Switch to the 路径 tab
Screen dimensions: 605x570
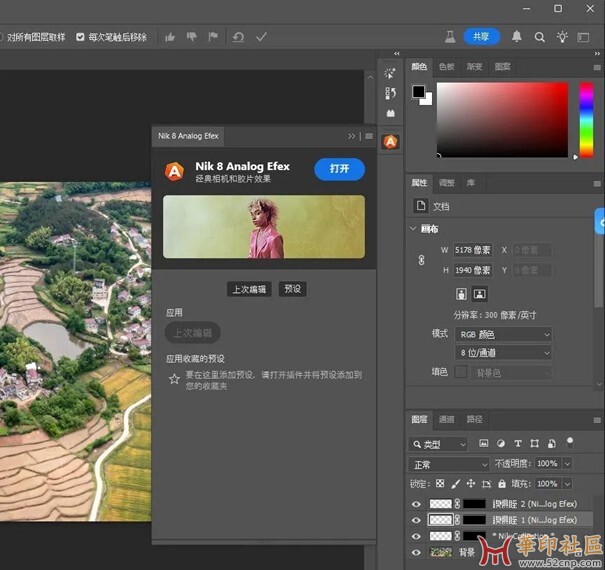tap(474, 419)
